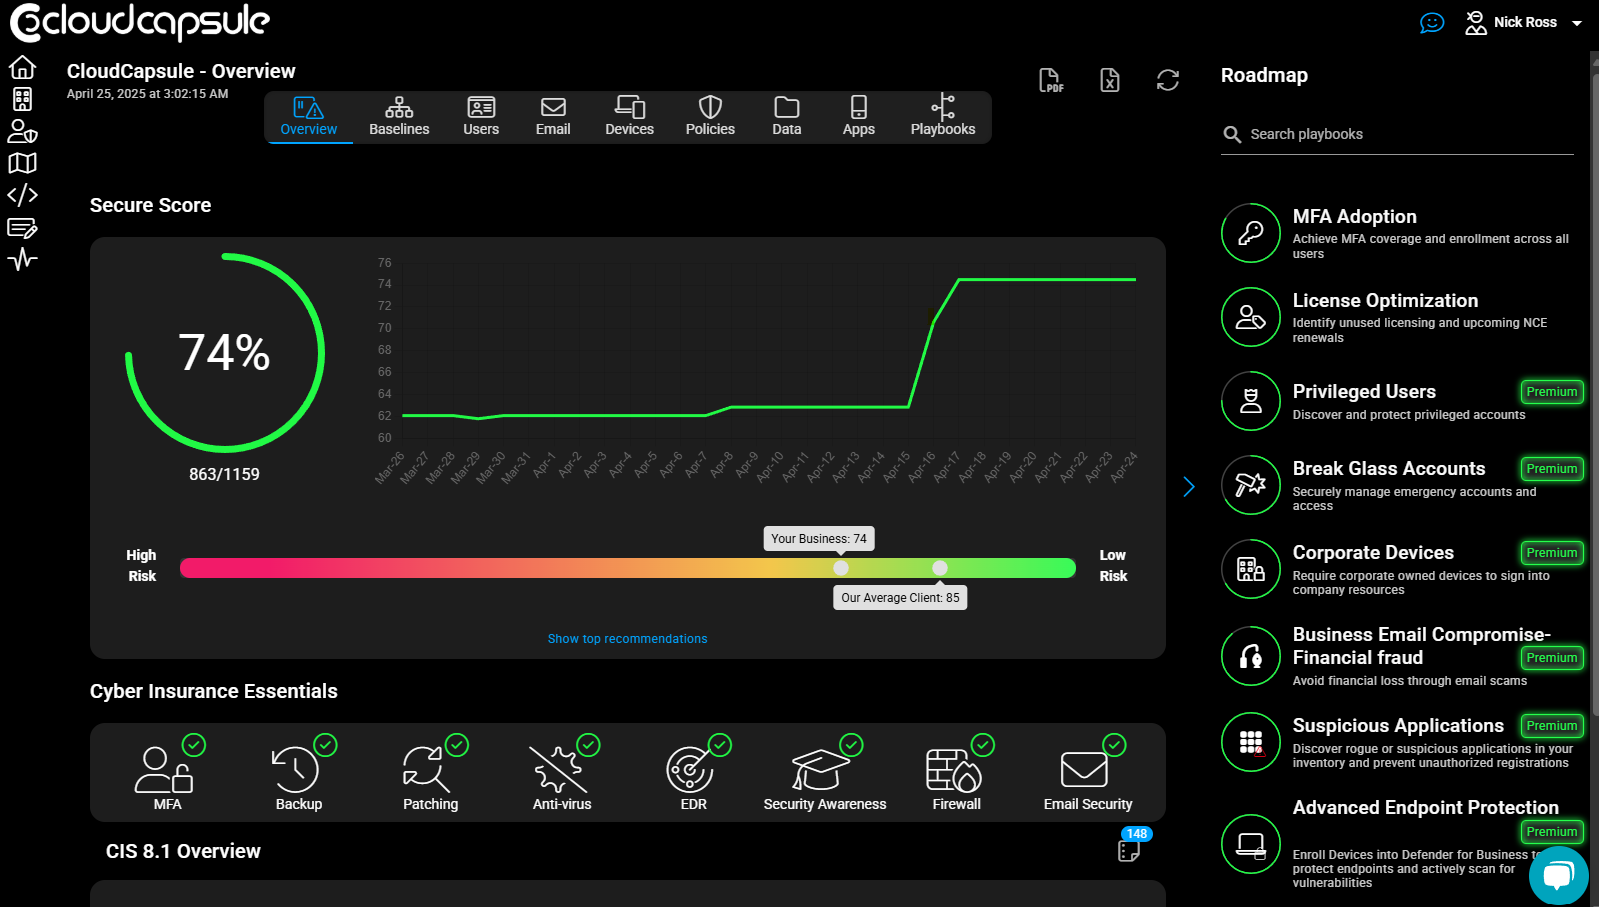Image resolution: width=1599 pixels, height=907 pixels.
Task: Open the Users tab
Action: (x=481, y=117)
